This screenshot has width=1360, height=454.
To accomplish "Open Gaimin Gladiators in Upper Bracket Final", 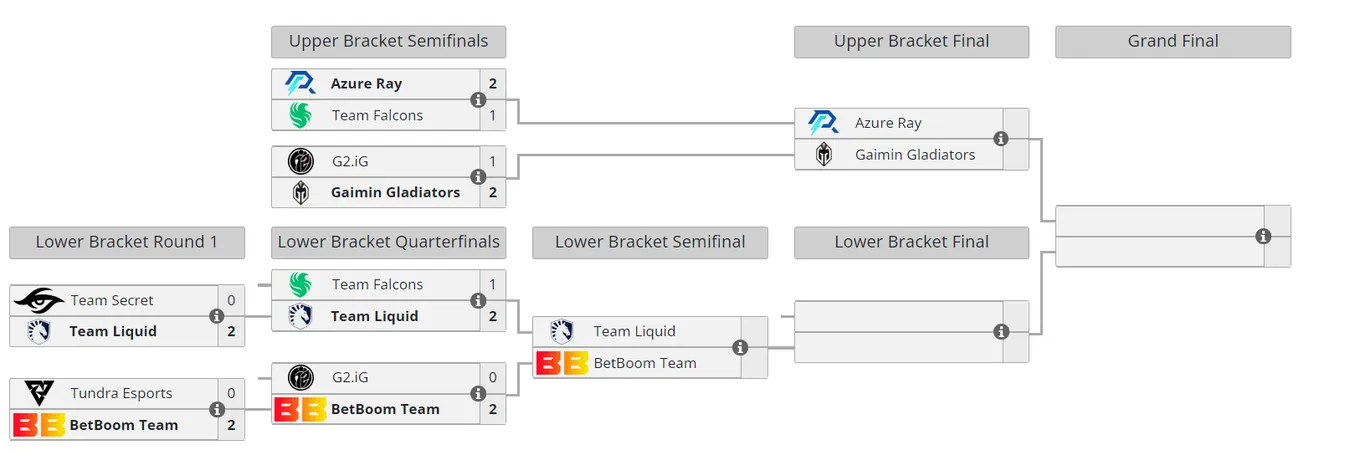I will pyautogui.click(x=915, y=155).
